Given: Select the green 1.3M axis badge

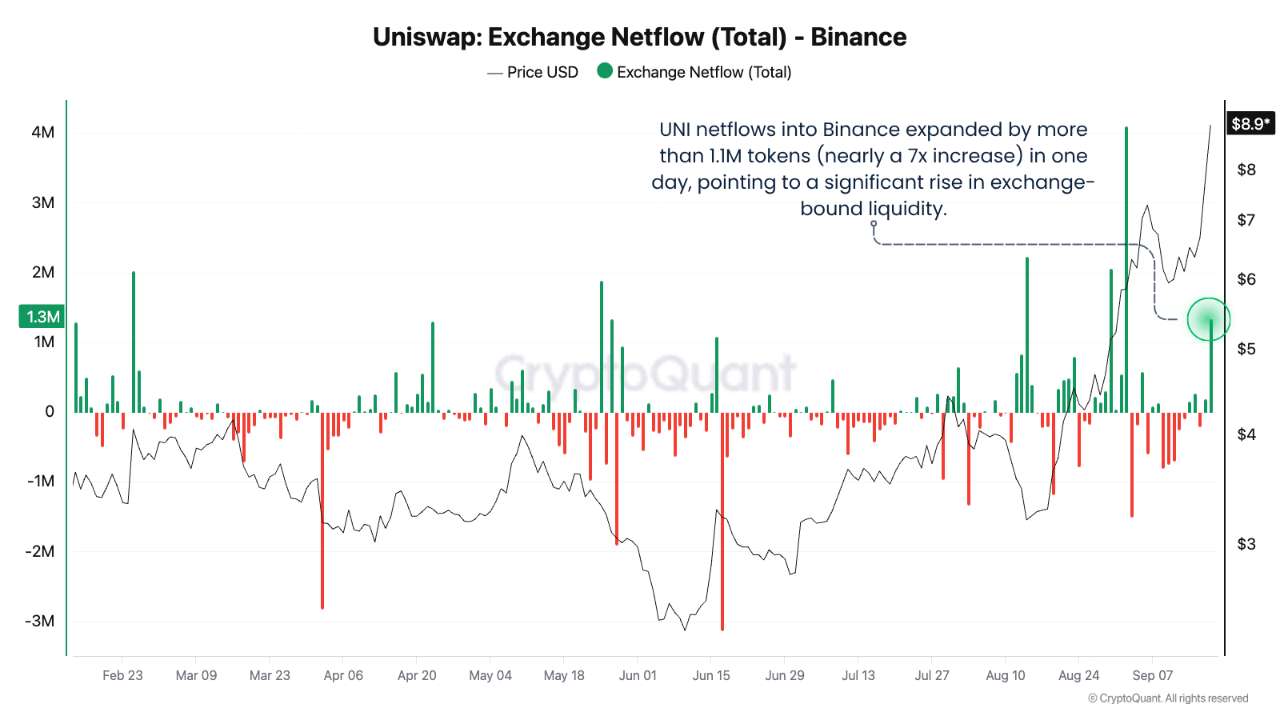Looking at the screenshot, I should coord(41,317).
